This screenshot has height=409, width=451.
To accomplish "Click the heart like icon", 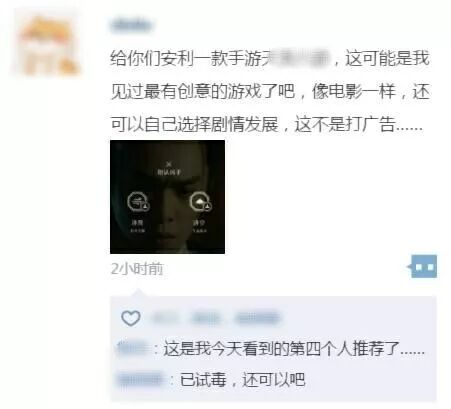I will click(x=131, y=318).
